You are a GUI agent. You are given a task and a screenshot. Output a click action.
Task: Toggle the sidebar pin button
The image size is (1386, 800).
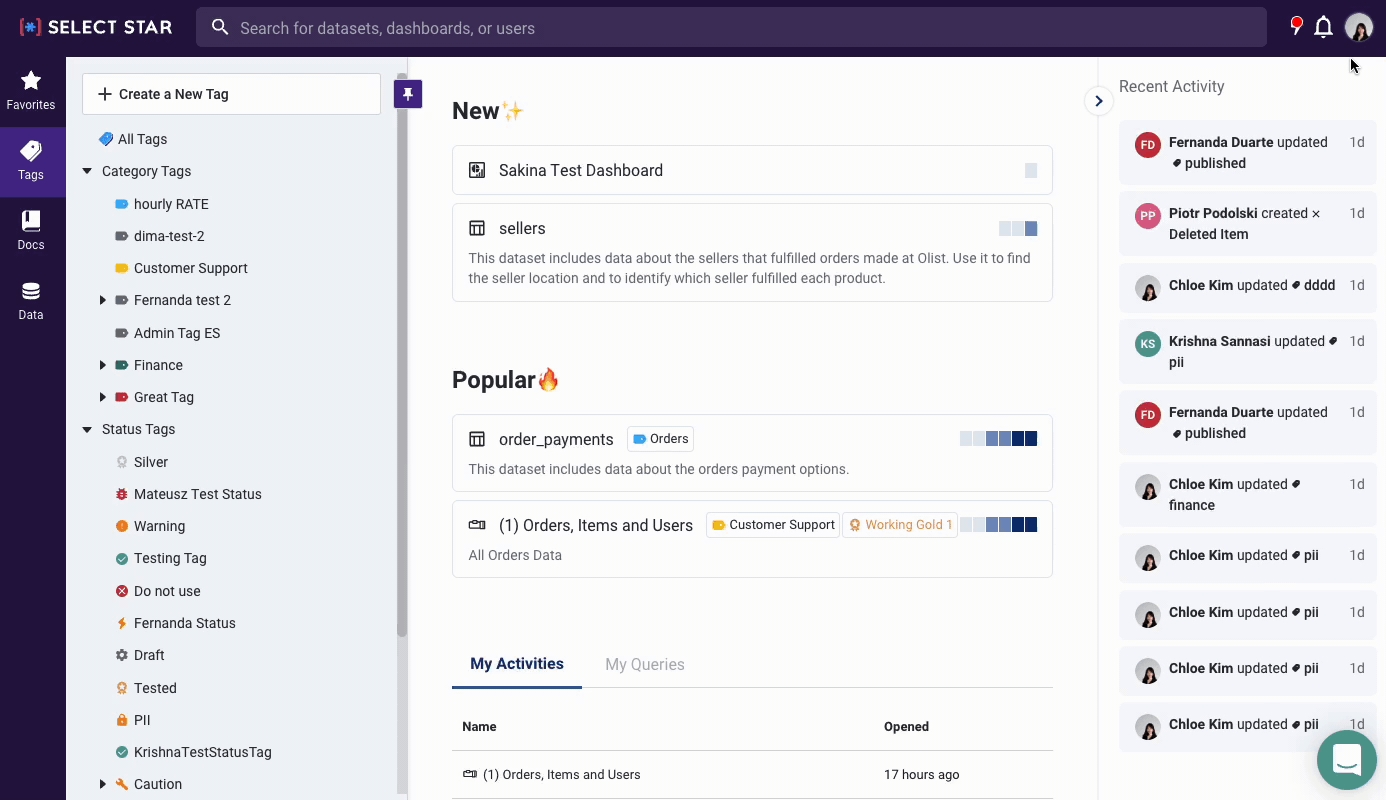point(408,94)
